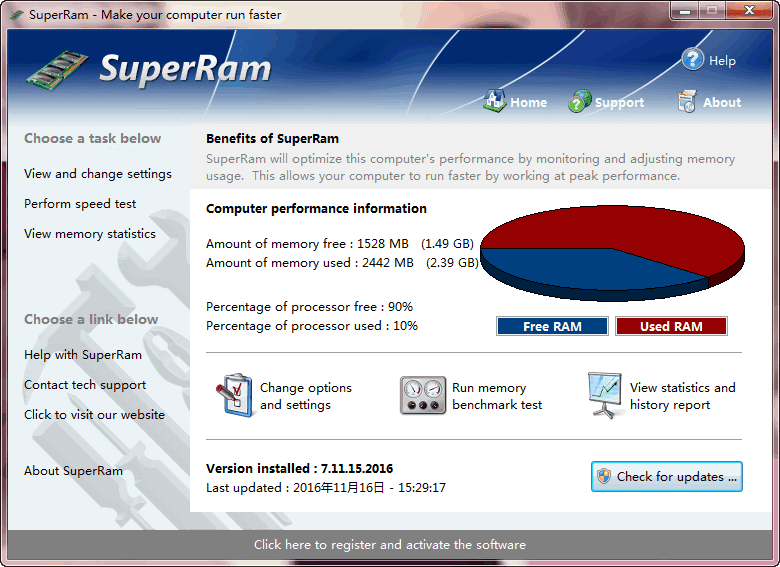Image resolution: width=780 pixels, height=567 pixels.
Task: Click the Free RAM blue legend swatch
Action: pos(552,326)
